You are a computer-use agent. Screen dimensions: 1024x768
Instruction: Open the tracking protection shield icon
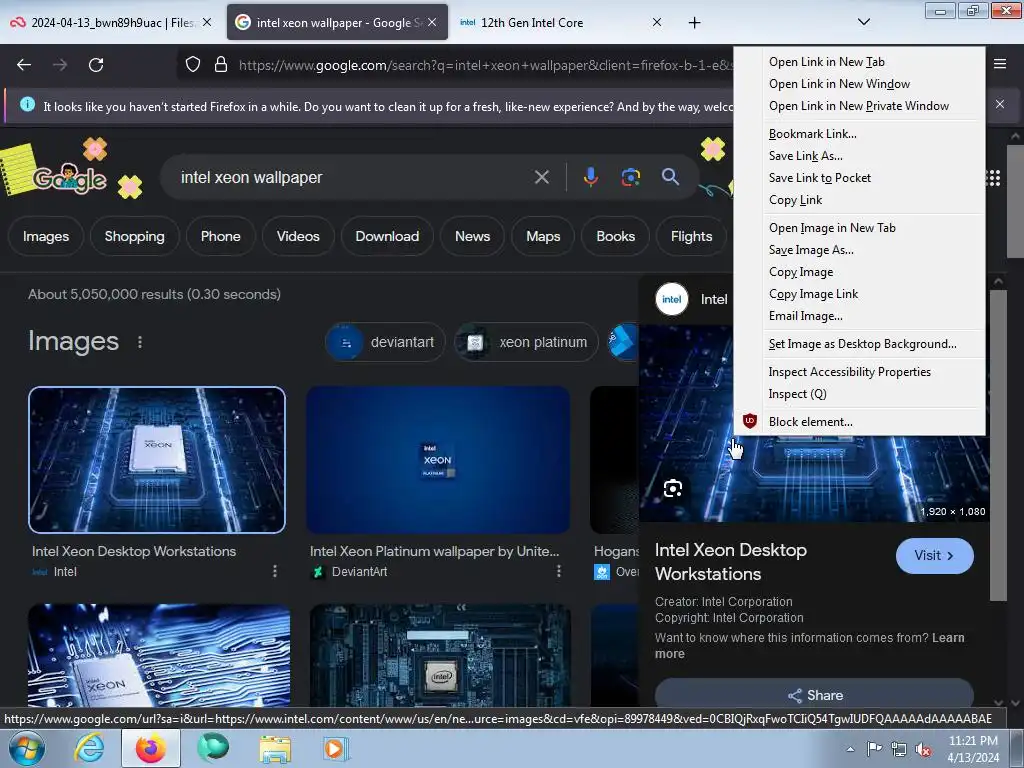pos(193,65)
